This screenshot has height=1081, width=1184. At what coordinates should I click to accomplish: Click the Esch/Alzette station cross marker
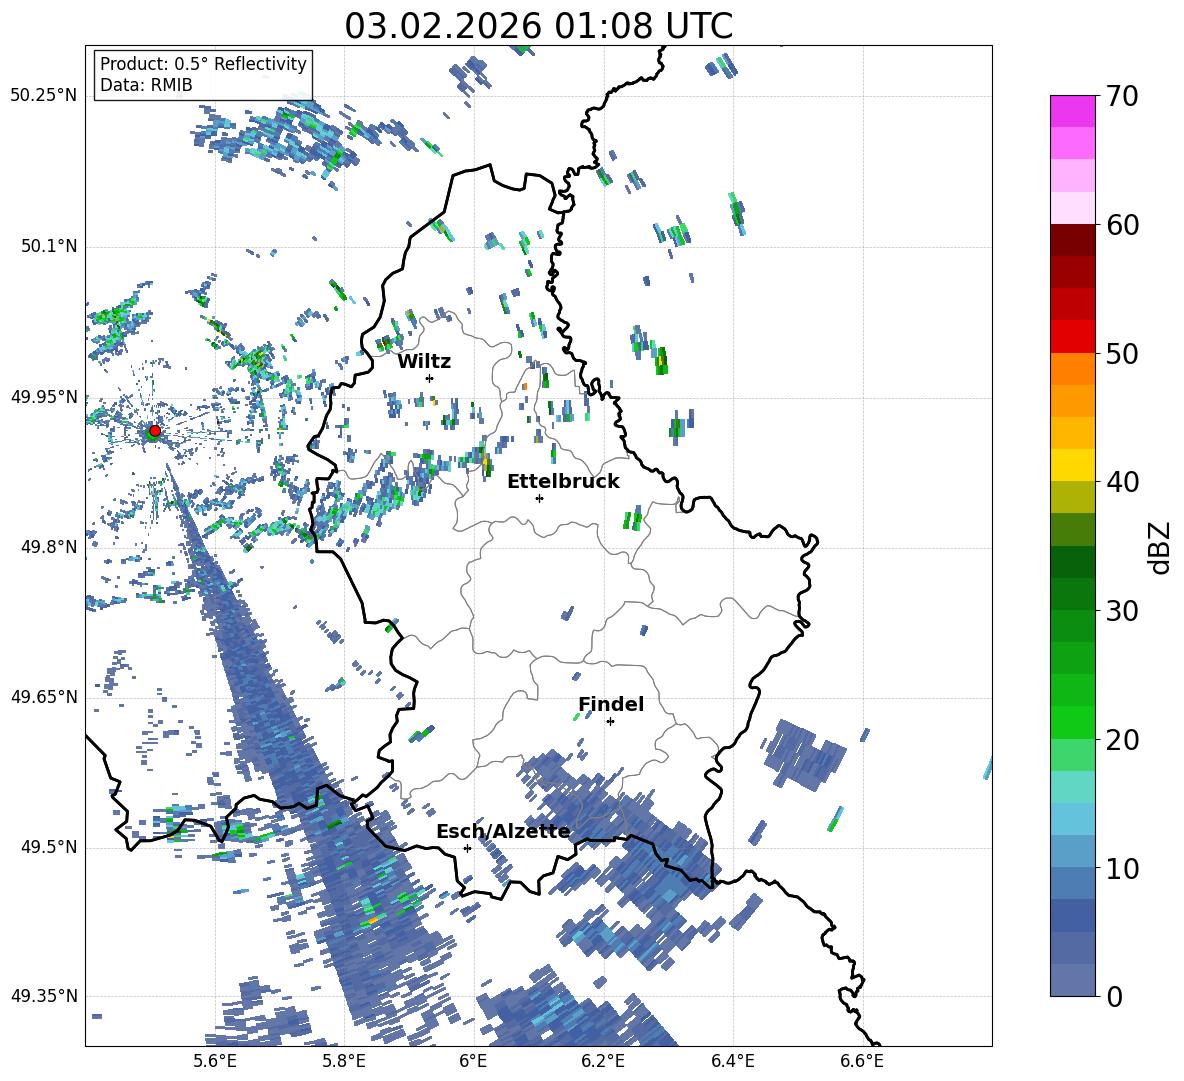pos(467,848)
